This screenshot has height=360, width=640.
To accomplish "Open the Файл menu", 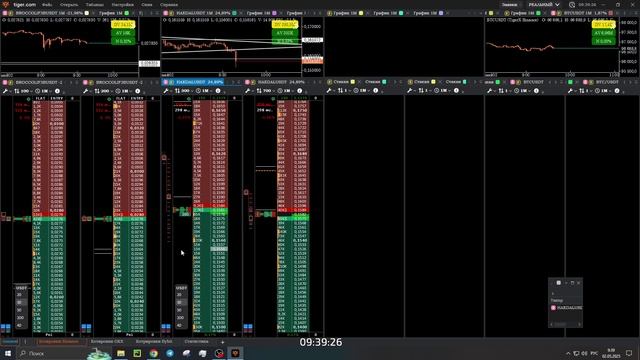I will pos(47,5).
